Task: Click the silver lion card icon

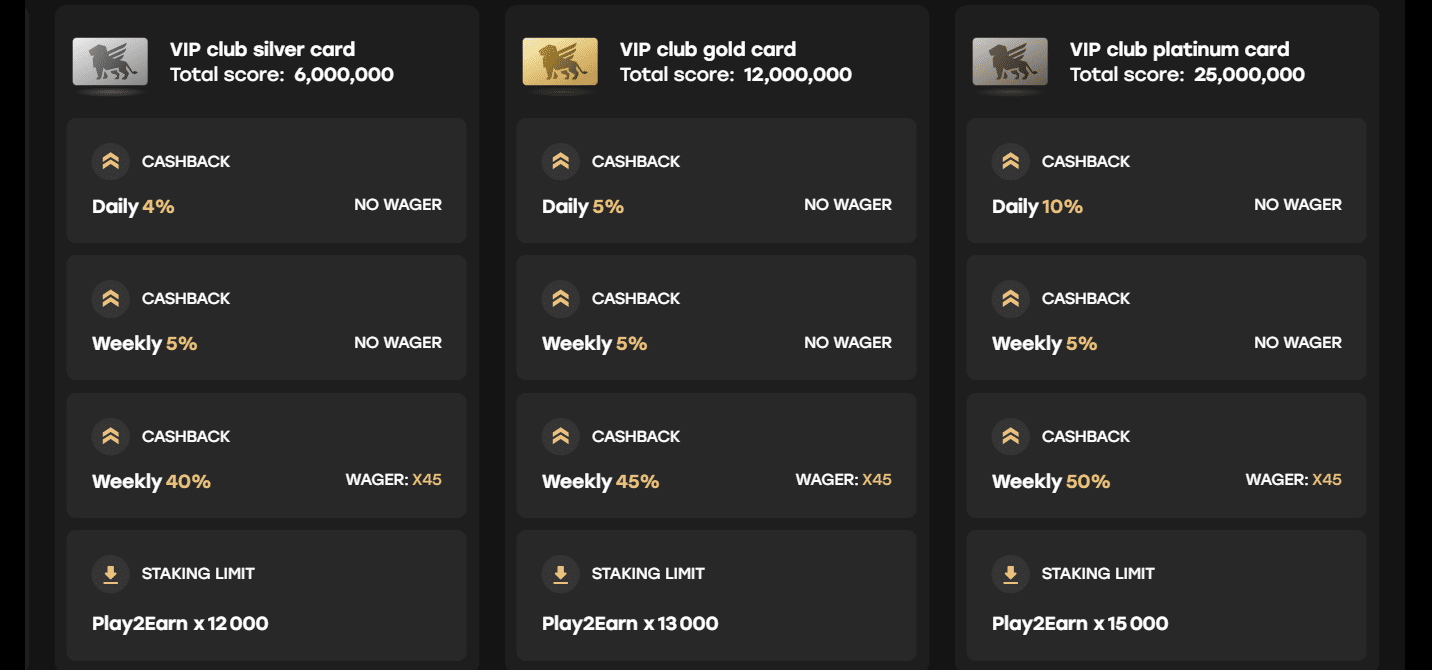Action: [x=111, y=62]
